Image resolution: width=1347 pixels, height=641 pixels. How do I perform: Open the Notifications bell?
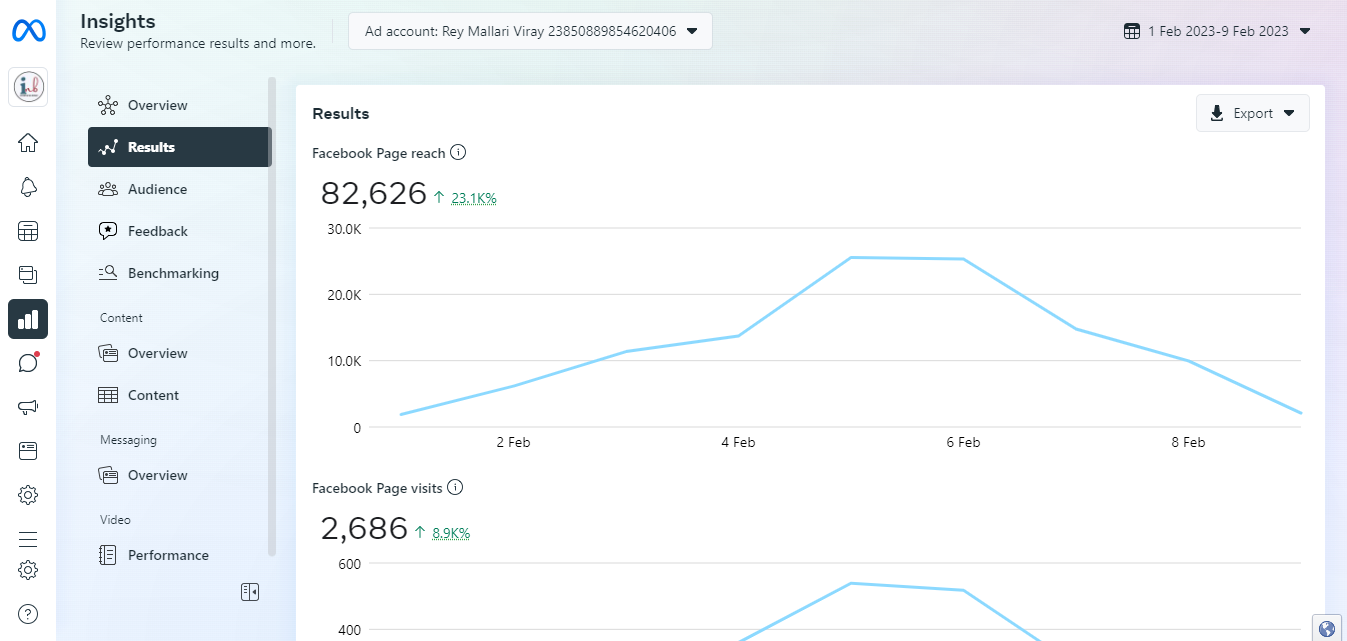[28, 187]
